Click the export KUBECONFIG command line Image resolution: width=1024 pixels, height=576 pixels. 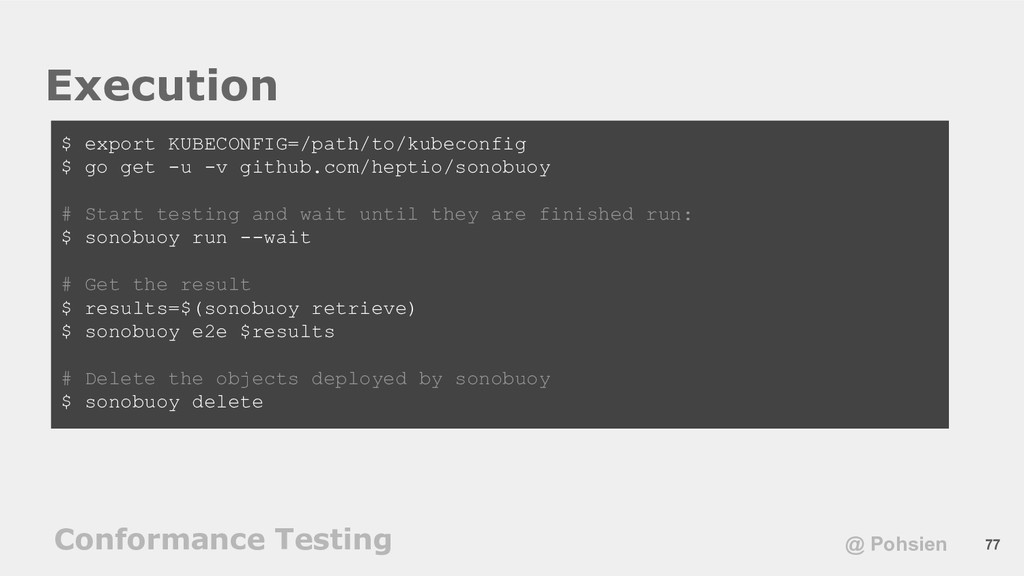(x=294, y=144)
